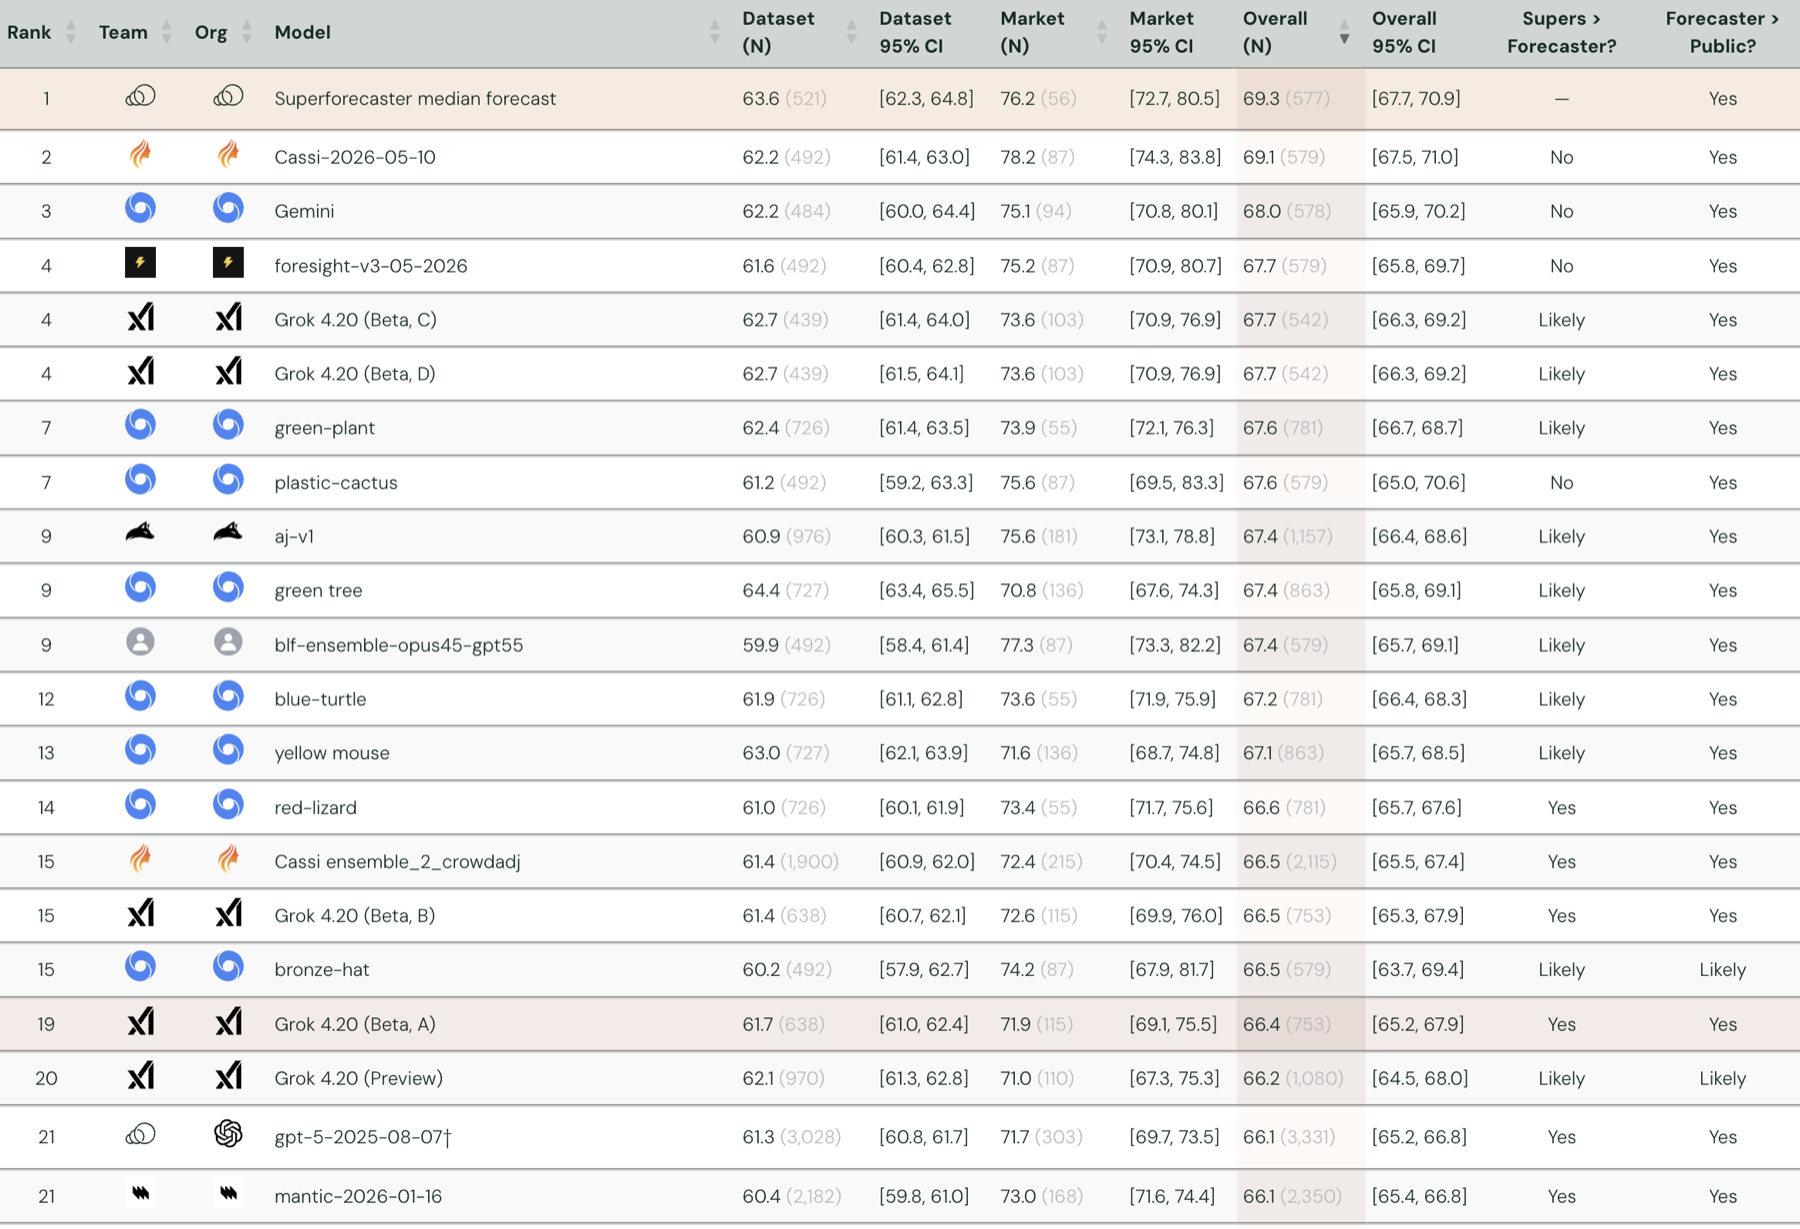Viewport: 1800px width, 1229px height.
Task: Click the "gpt-5-2025-08-07†" model name
Action: tap(363, 1137)
